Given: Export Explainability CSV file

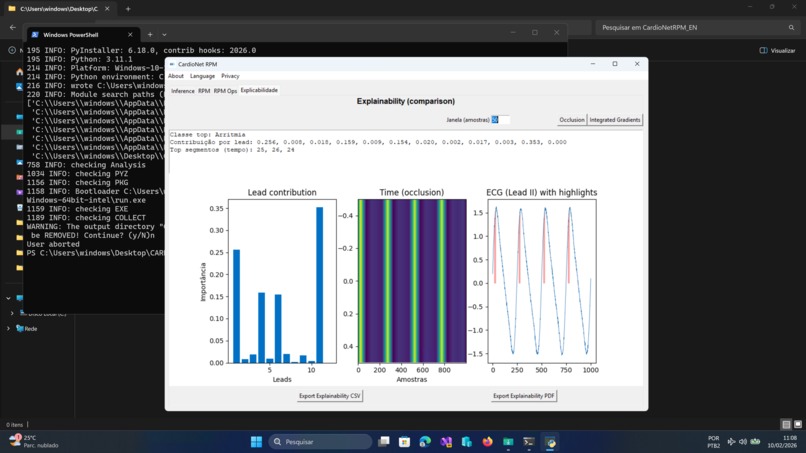Looking at the screenshot, I should pos(329,396).
